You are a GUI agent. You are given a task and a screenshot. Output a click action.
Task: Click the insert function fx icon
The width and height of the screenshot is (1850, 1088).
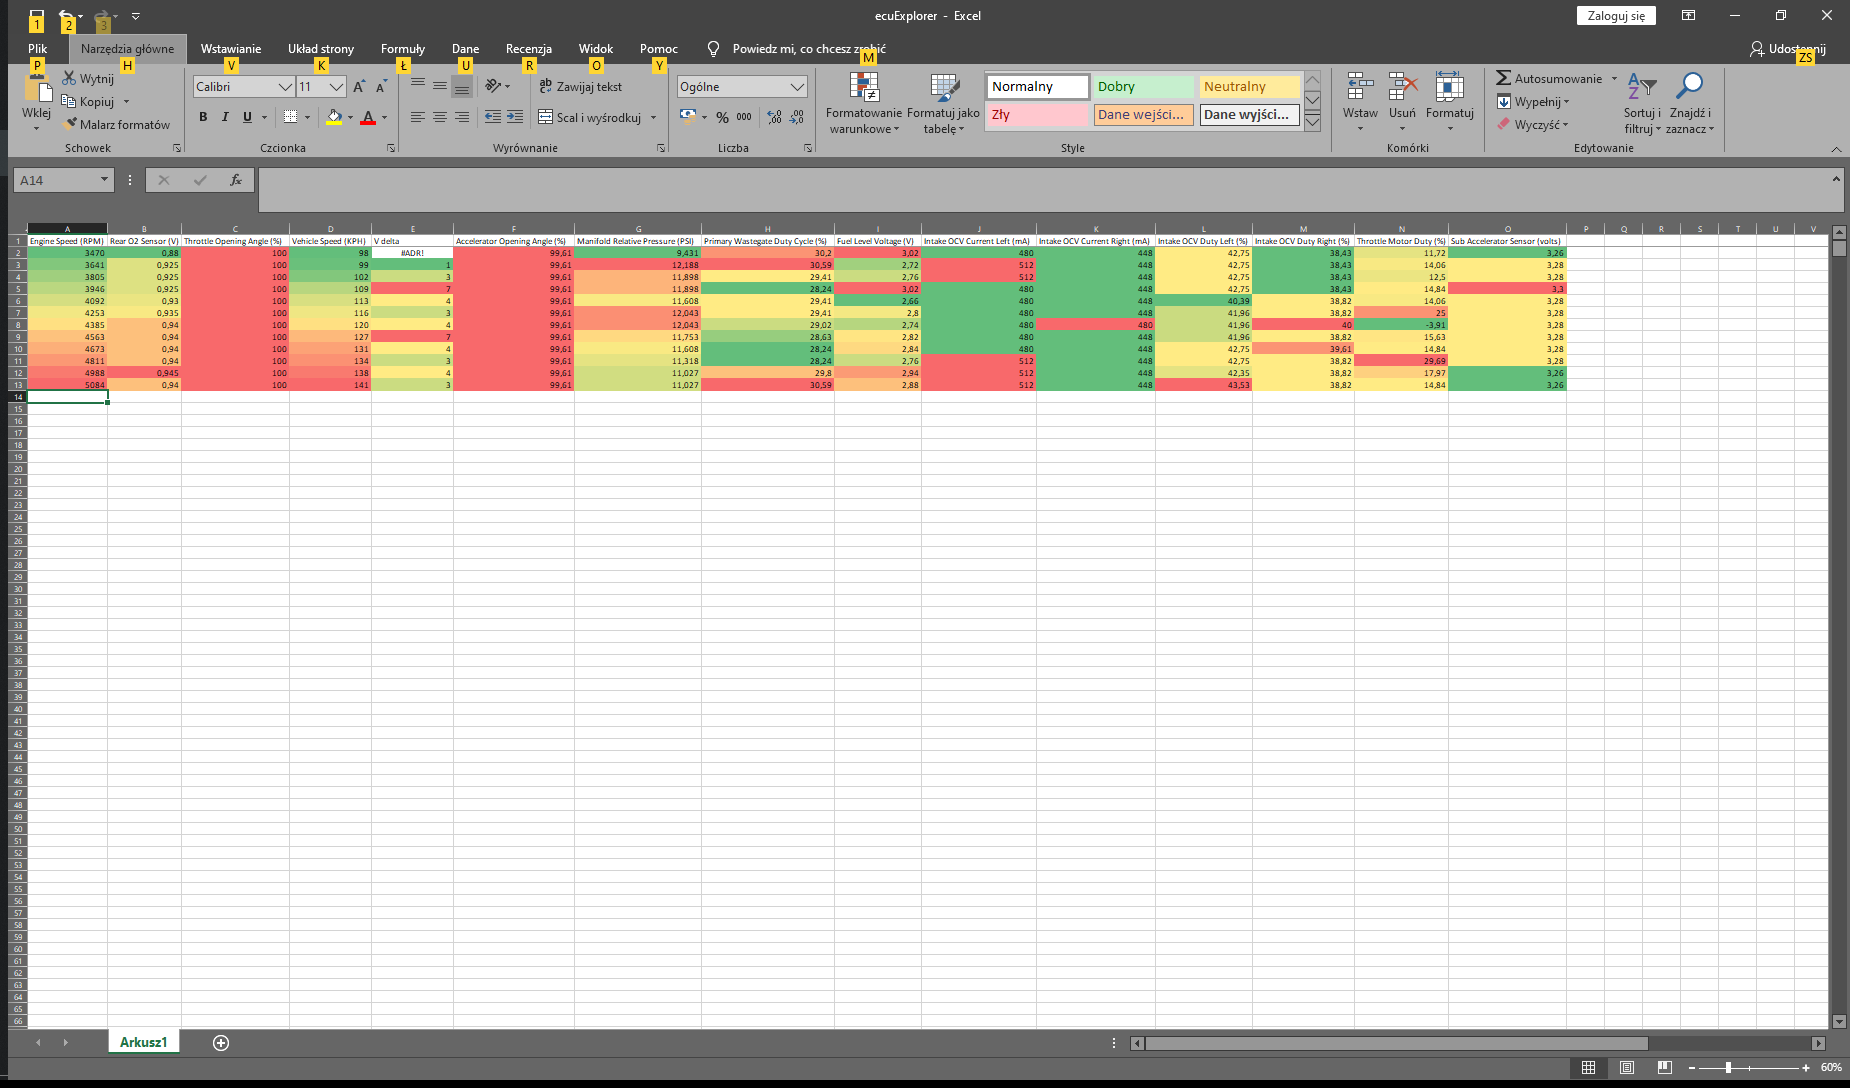[x=236, y=180]
